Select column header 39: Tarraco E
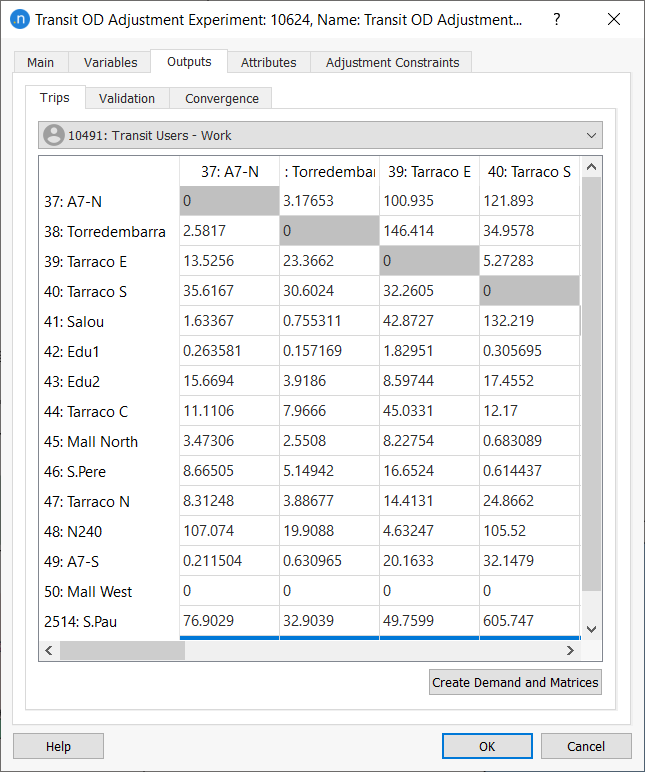 (x=429, y=171)
